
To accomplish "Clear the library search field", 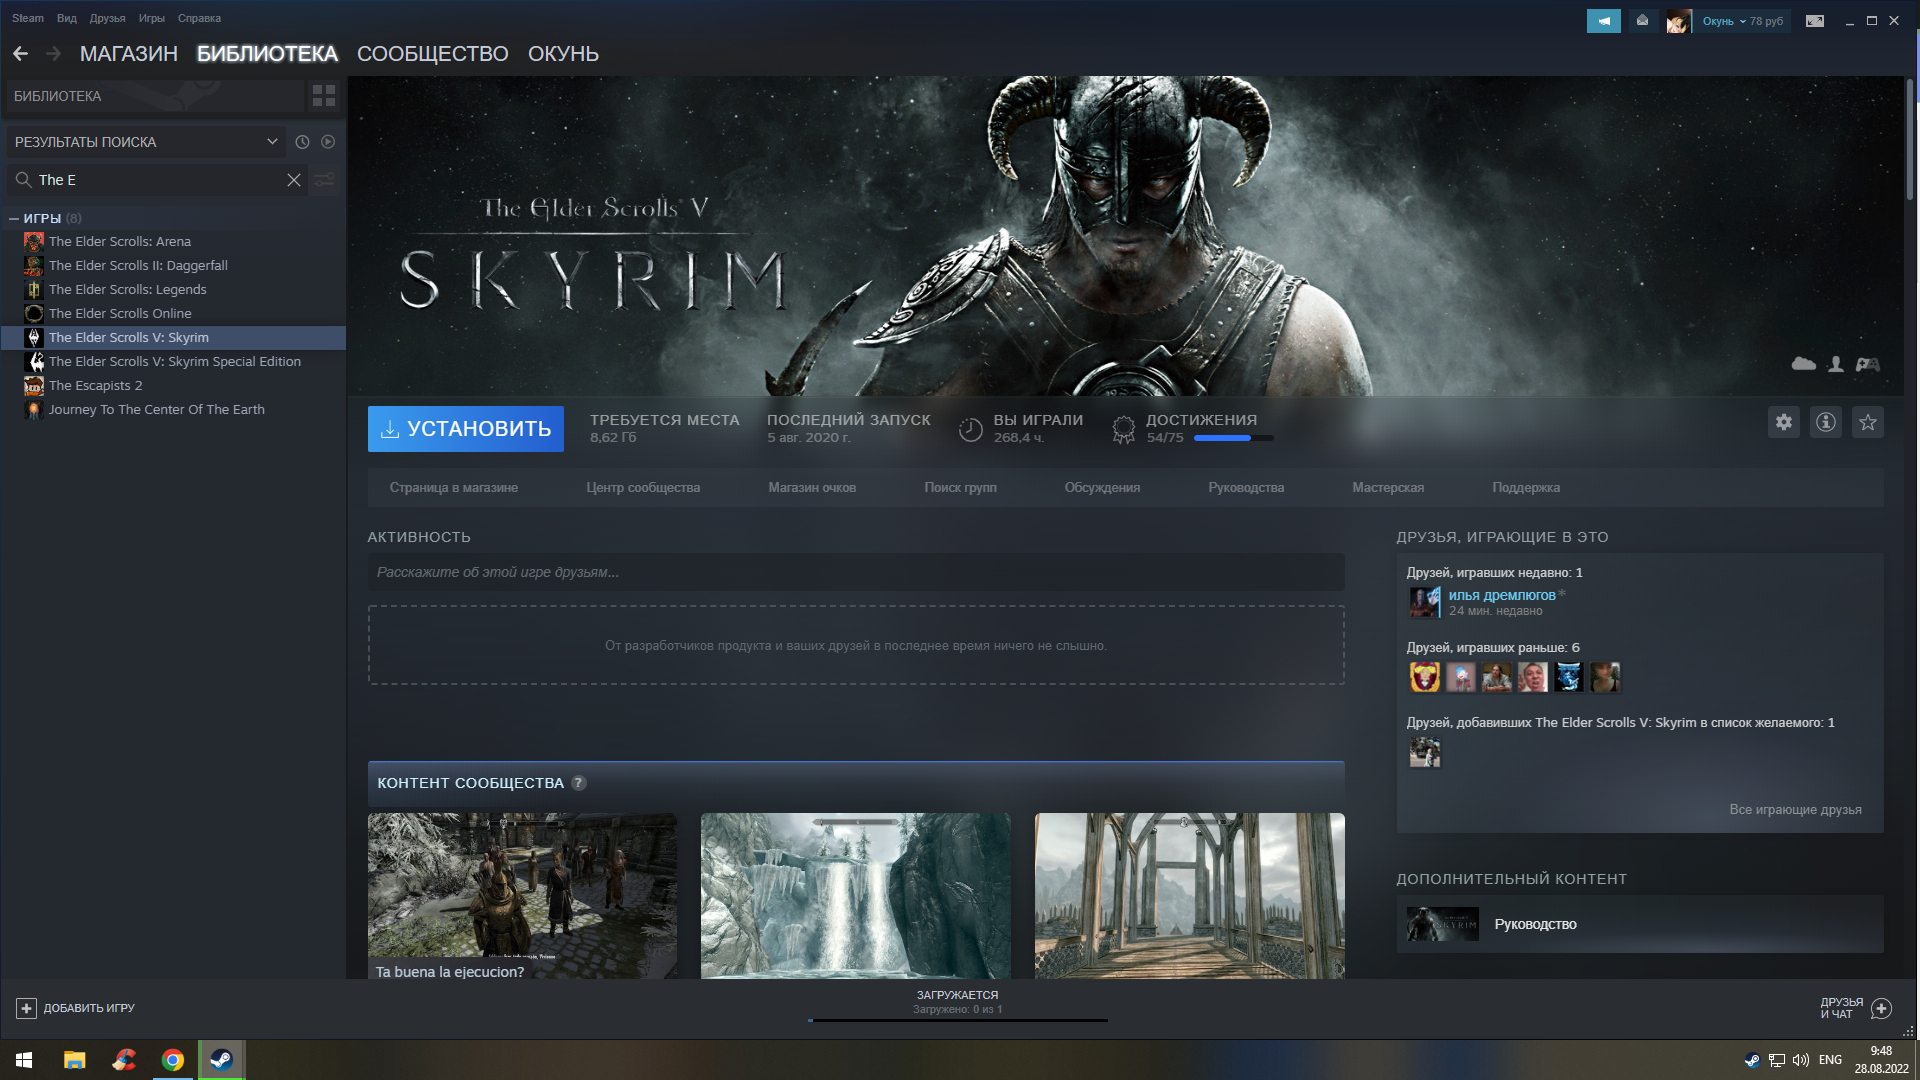I will tap(294, 180).
